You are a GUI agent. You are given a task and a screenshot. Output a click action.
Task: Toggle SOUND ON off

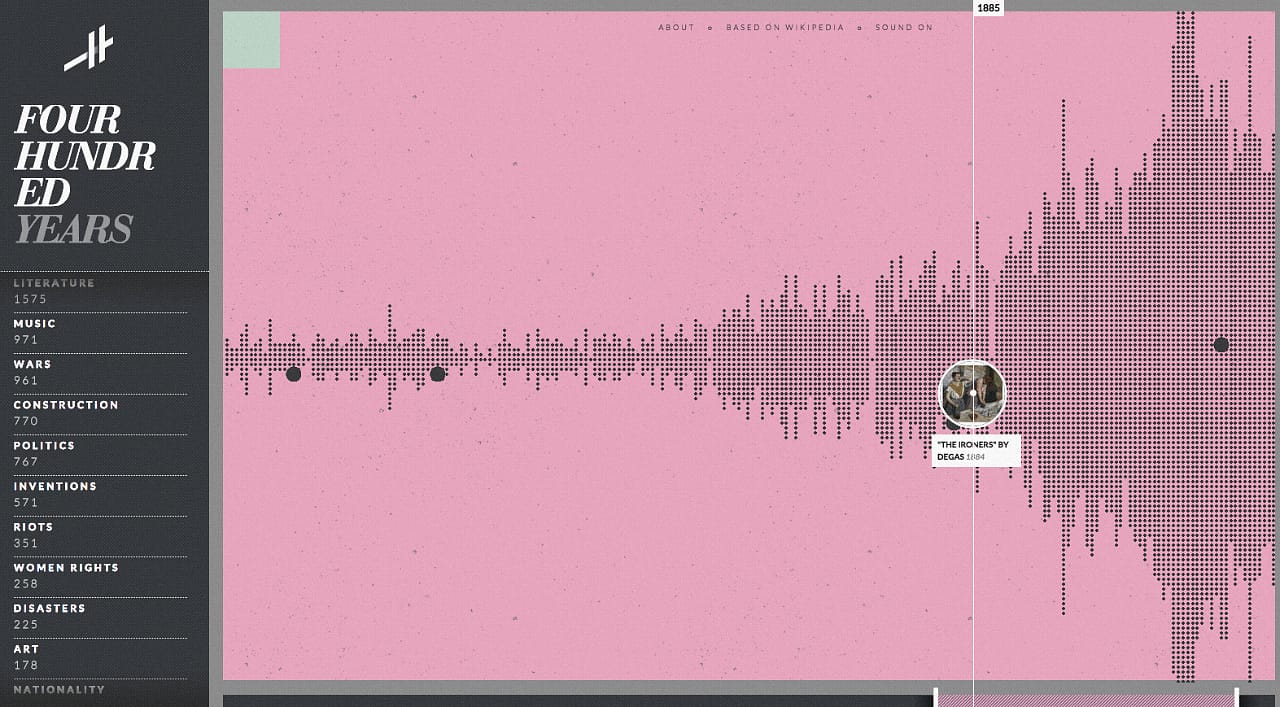[903, 27]
